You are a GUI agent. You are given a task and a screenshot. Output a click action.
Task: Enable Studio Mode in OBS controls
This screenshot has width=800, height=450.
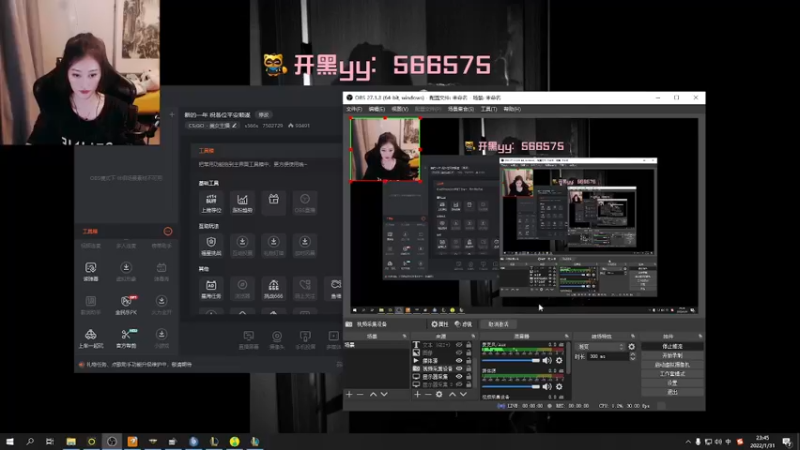click(672, 374)
